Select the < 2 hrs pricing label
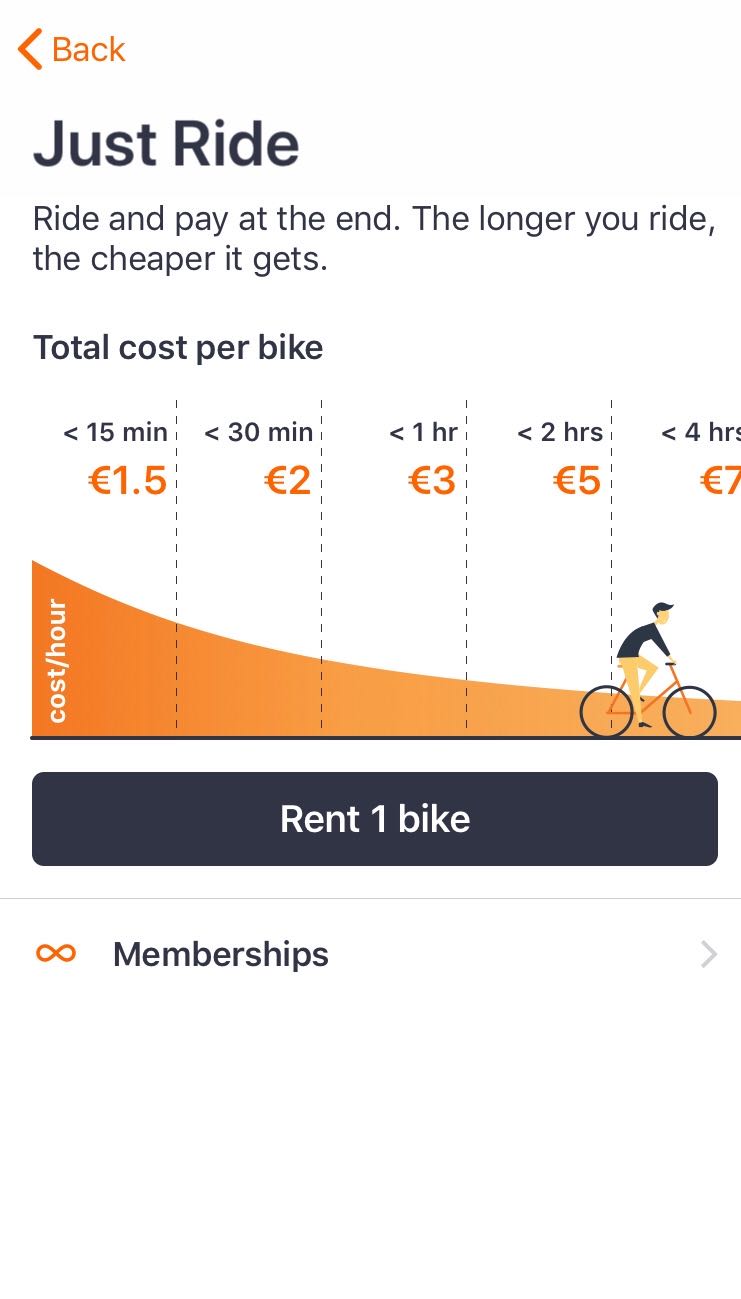This screenshot has width=741, height=1299. [x=560, y=432]
